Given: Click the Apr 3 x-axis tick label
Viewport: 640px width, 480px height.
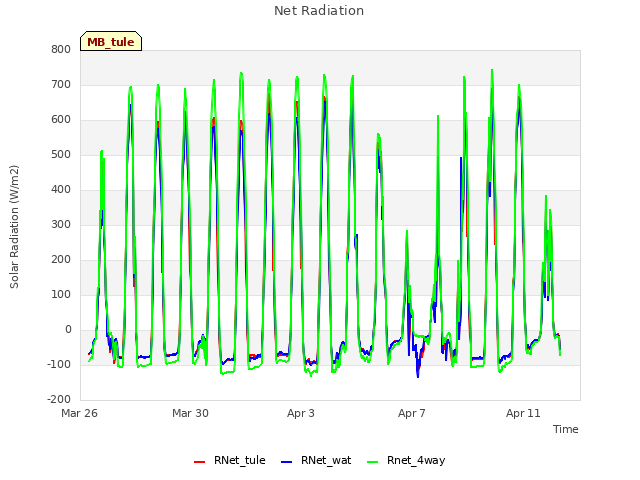Looking at the screenshot, I should [301, 413].
